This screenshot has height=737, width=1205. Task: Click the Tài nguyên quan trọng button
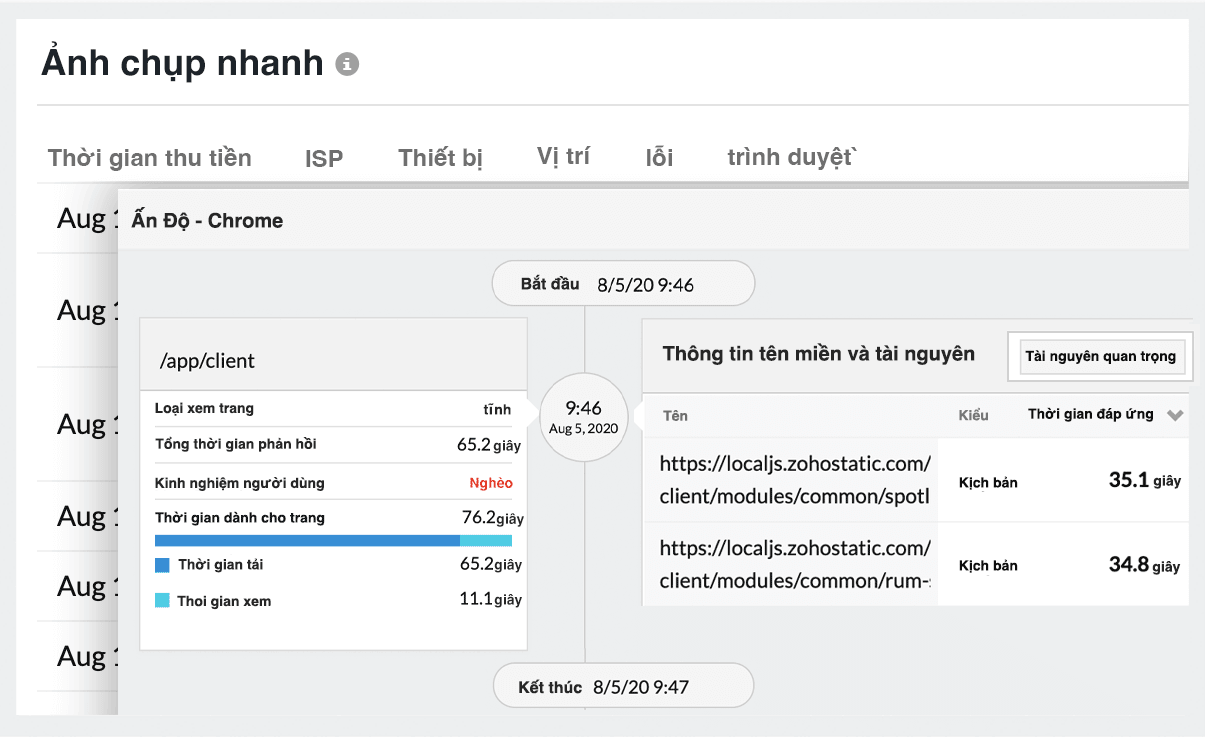coord(1099,356)
